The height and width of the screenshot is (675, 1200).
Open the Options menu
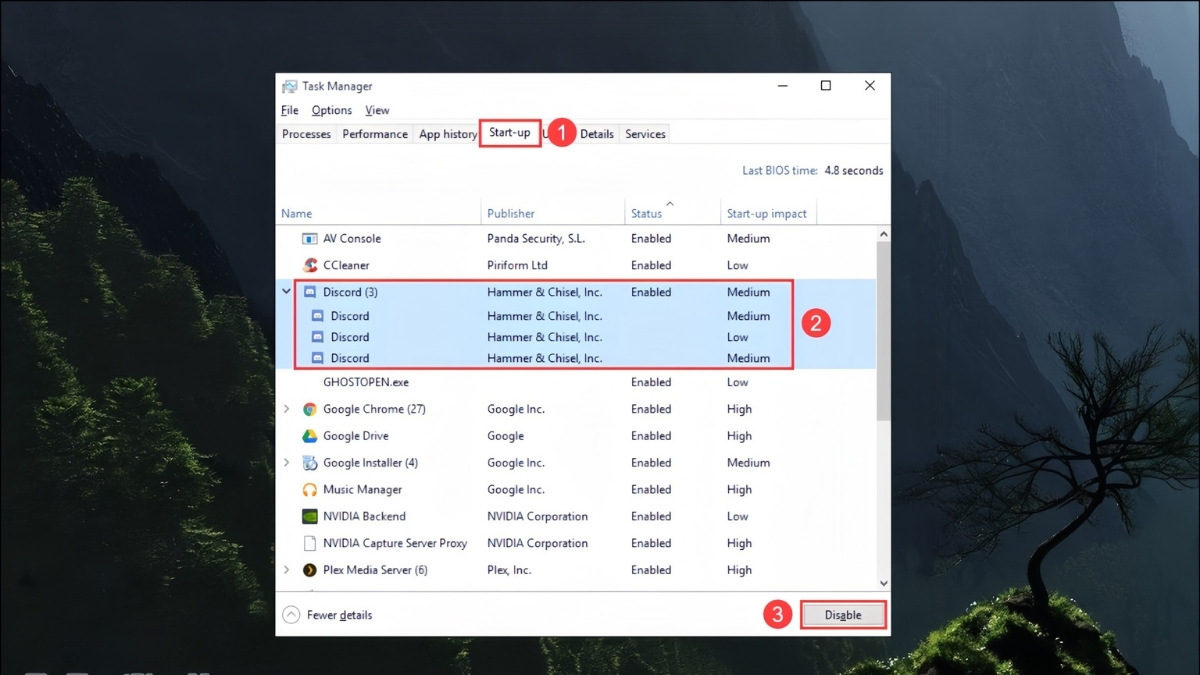(331, 110)
